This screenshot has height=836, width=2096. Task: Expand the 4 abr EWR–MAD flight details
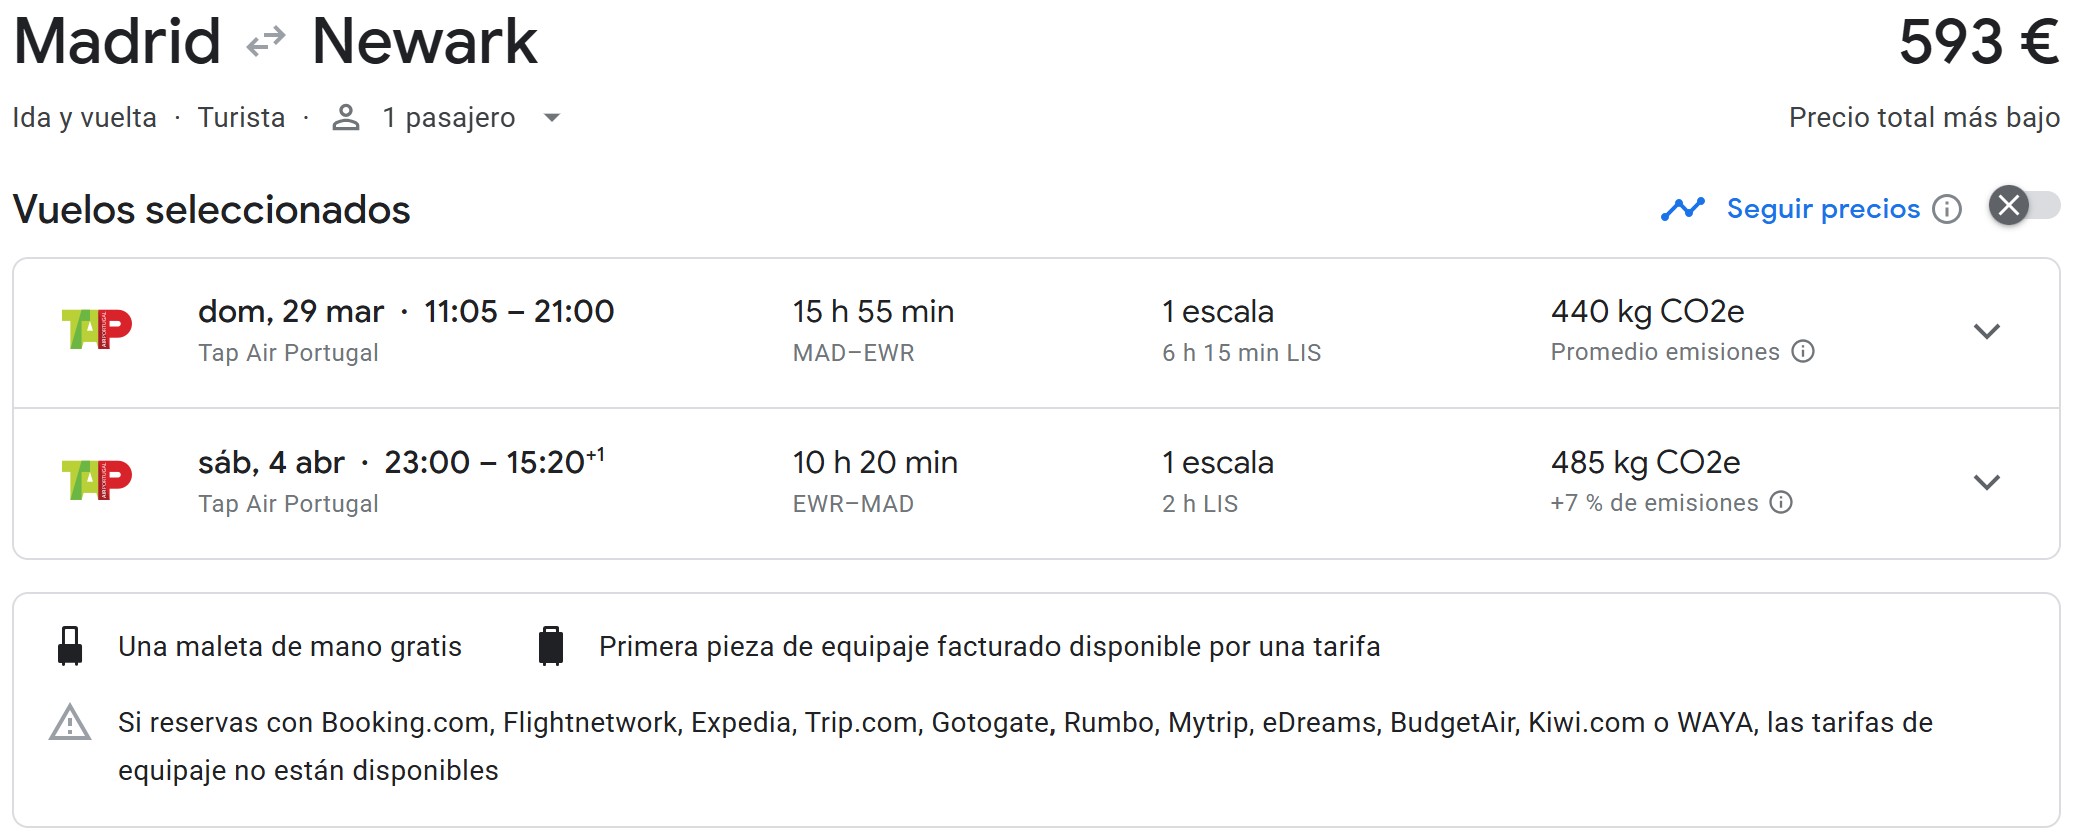pyautogui.click(x=1986, y=482)
